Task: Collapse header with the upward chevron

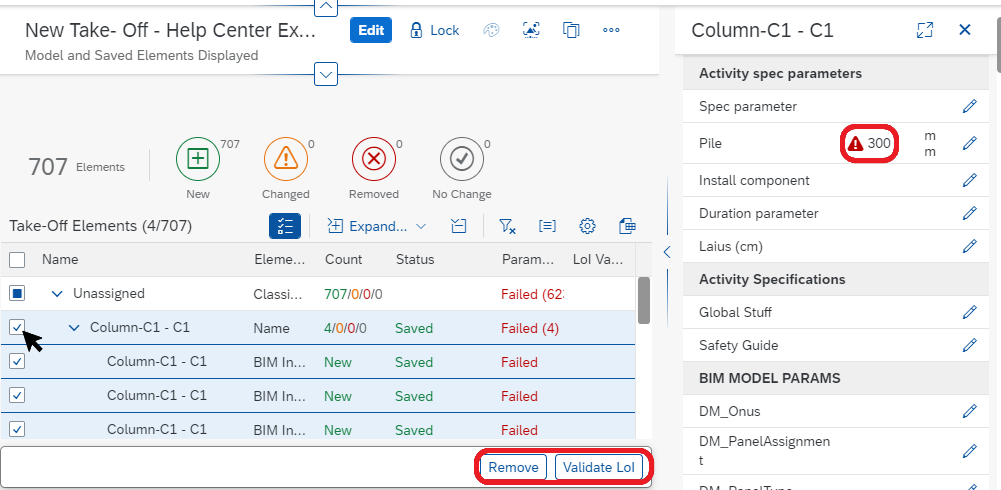Action: (x=326, y=7)
